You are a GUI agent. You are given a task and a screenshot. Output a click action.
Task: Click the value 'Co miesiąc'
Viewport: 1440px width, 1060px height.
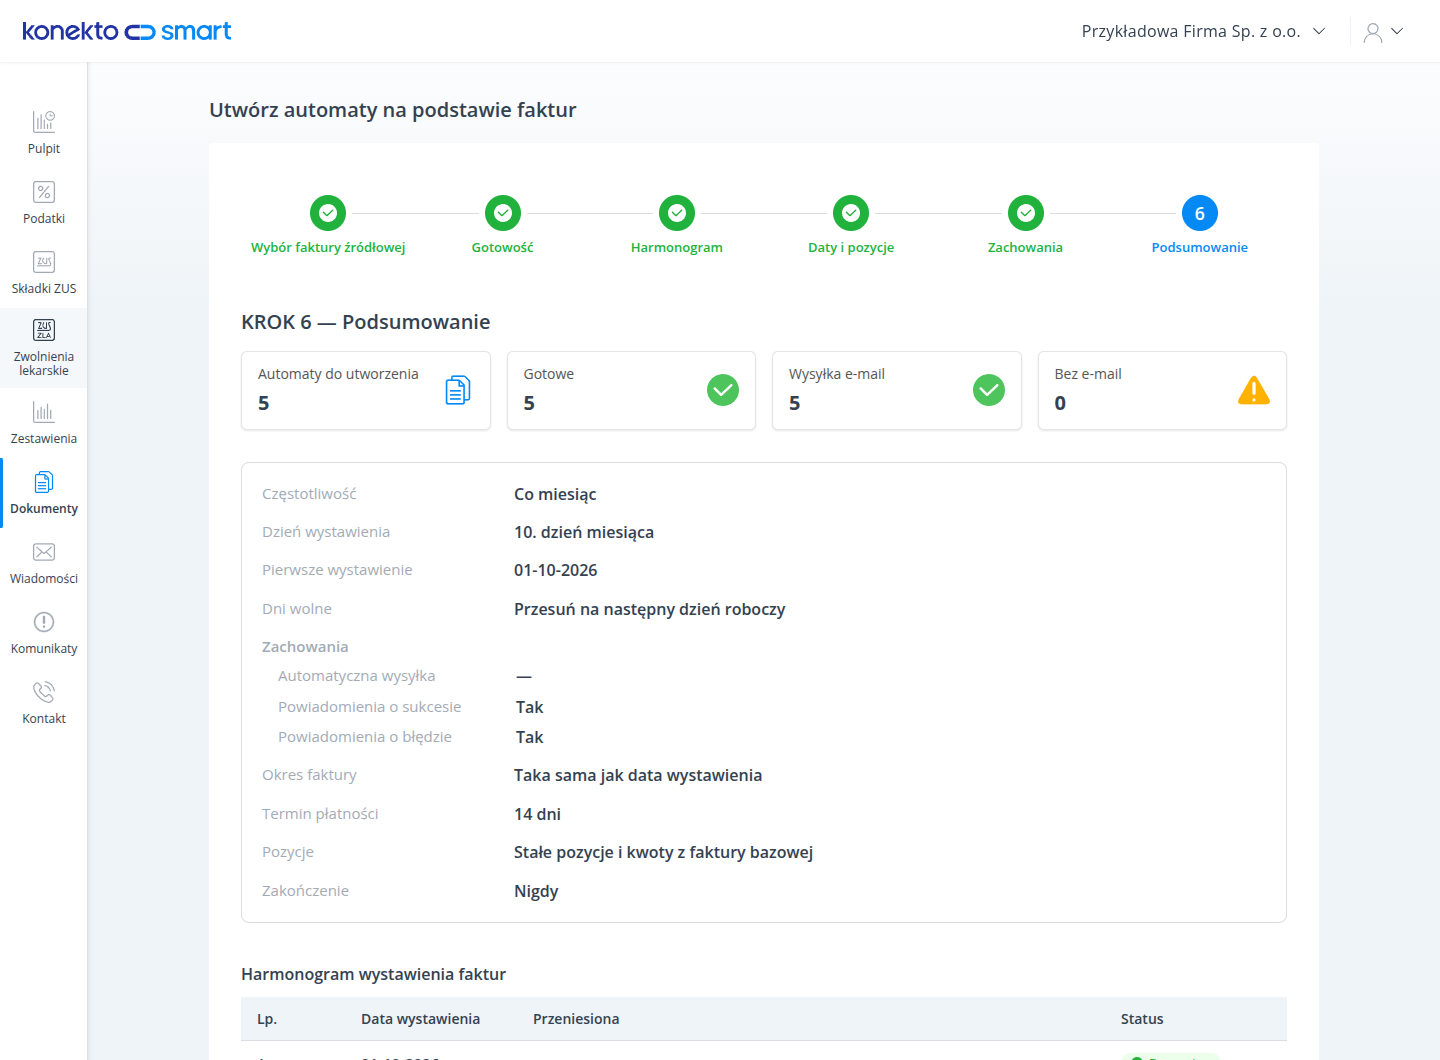[555, 494]
